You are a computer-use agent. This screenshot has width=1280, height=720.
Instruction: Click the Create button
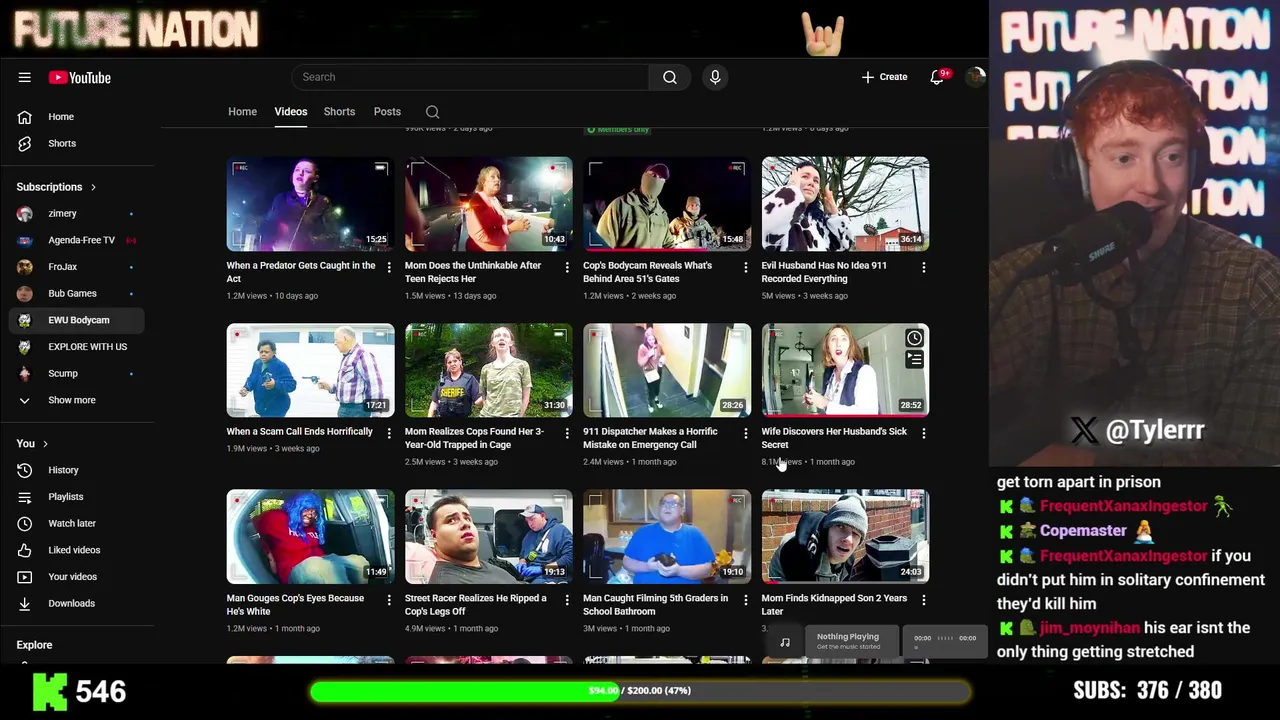pos(885,77)
